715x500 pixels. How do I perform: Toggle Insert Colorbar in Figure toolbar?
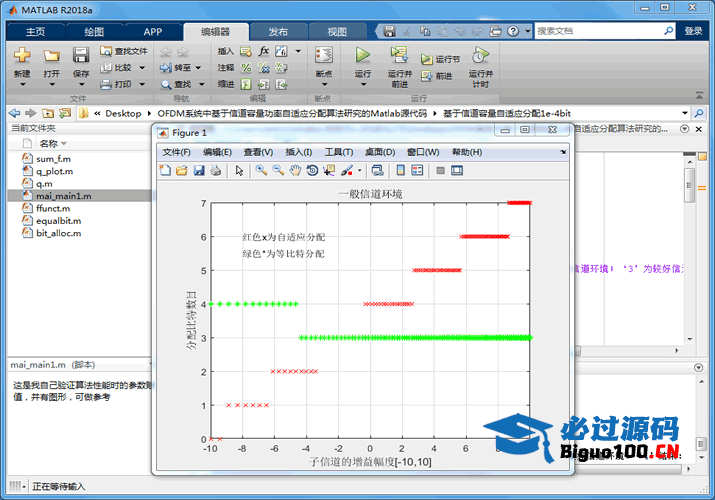[x=400, y=171]
